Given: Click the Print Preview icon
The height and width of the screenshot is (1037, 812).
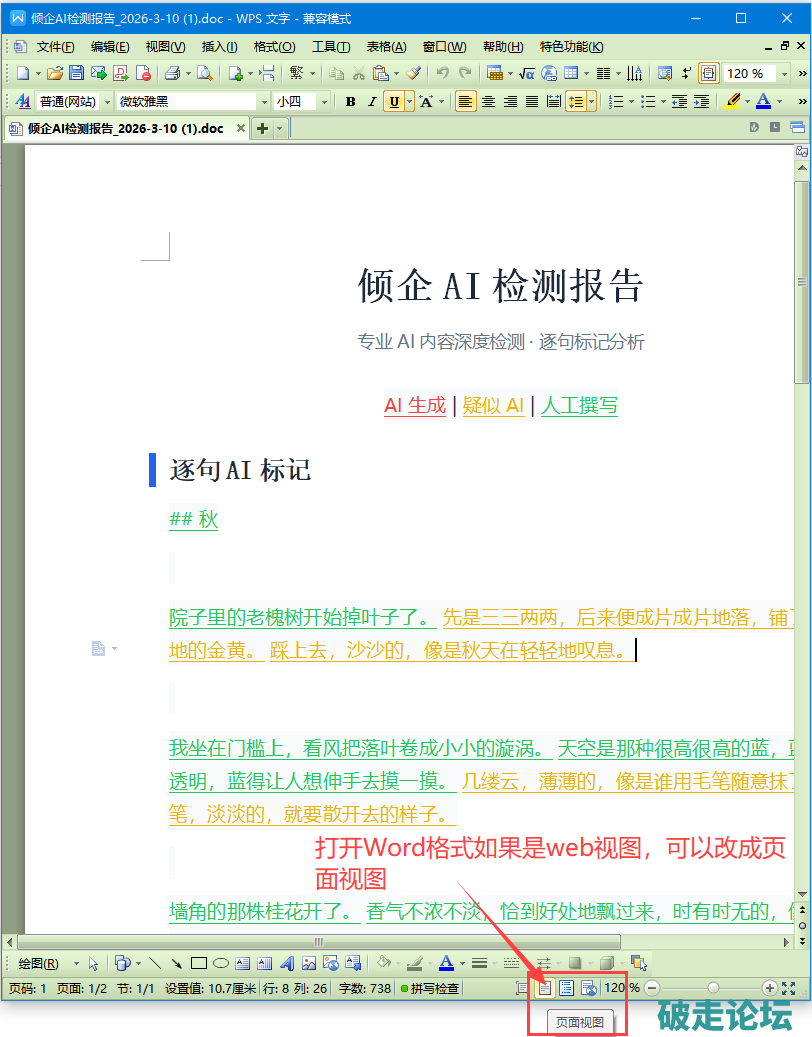Looking at the screenshot, I should (x=204, y=73).
